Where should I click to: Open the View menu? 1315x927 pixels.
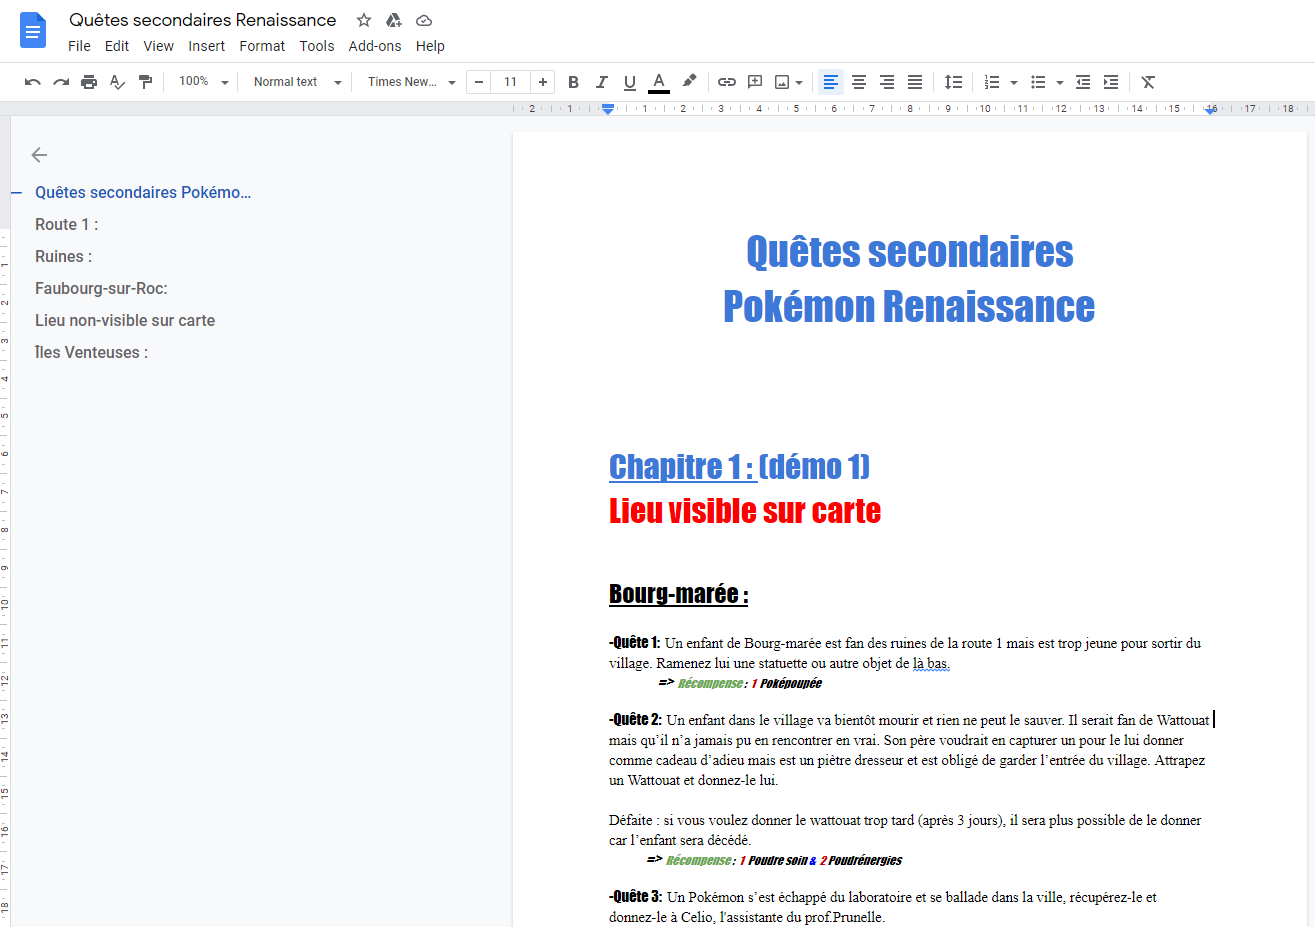pyautogui.click(x=158, y=46)
